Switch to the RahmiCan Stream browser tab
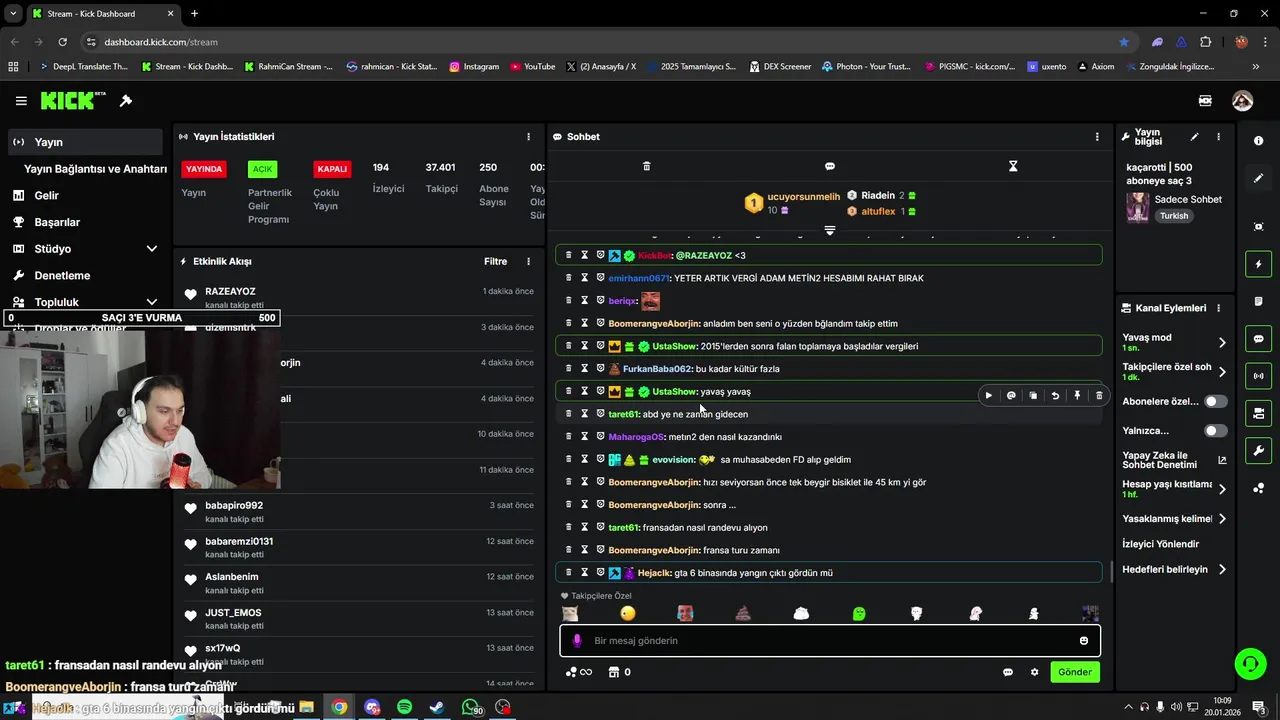This screenshot has height=720, width=1280. pyautogui.click(x=287, y=66)
